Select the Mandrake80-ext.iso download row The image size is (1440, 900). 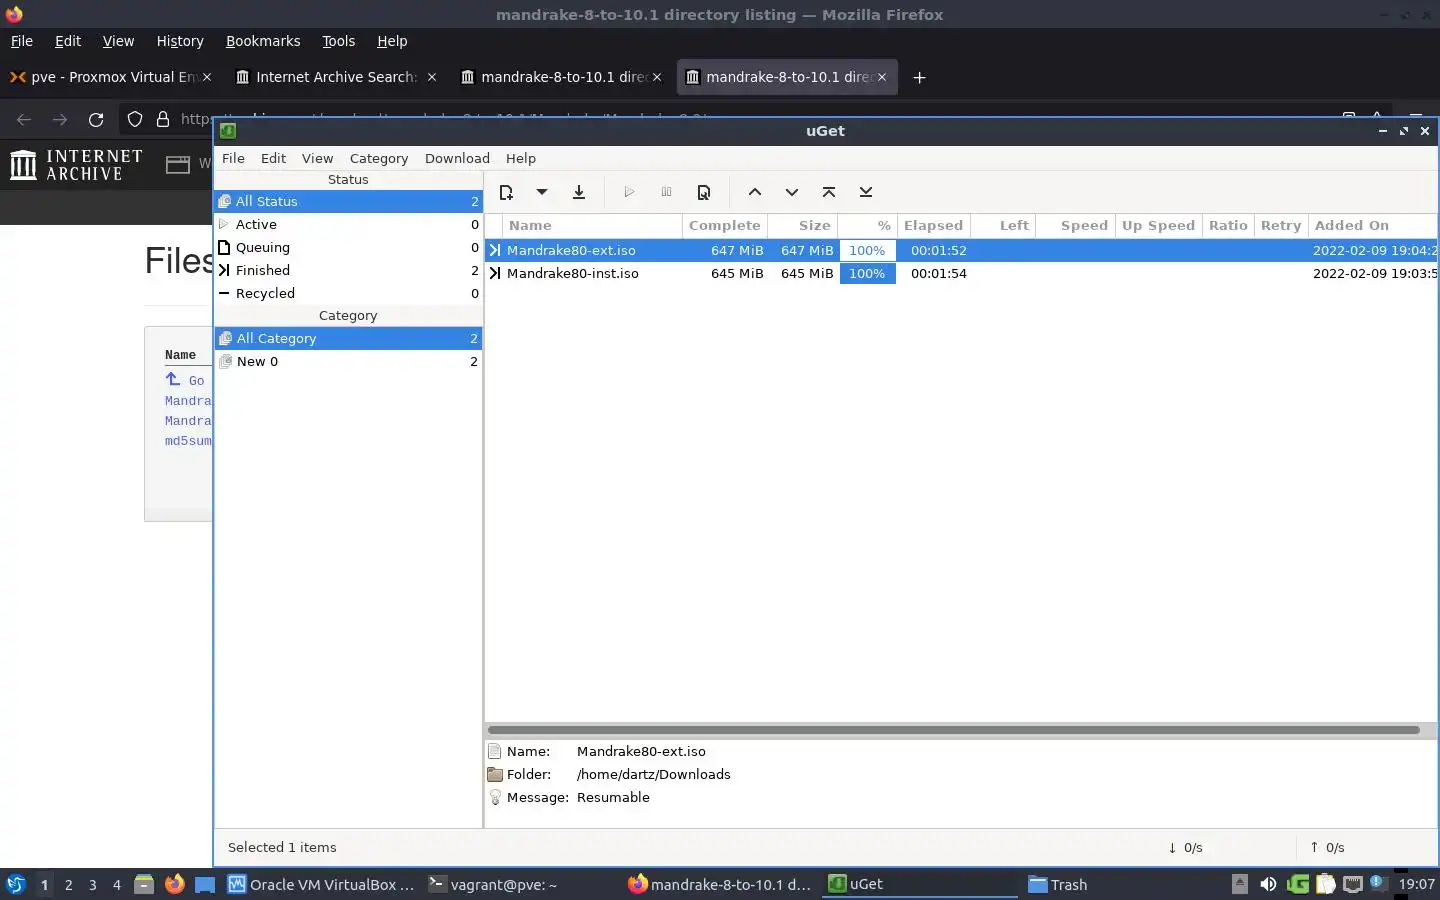961,250
